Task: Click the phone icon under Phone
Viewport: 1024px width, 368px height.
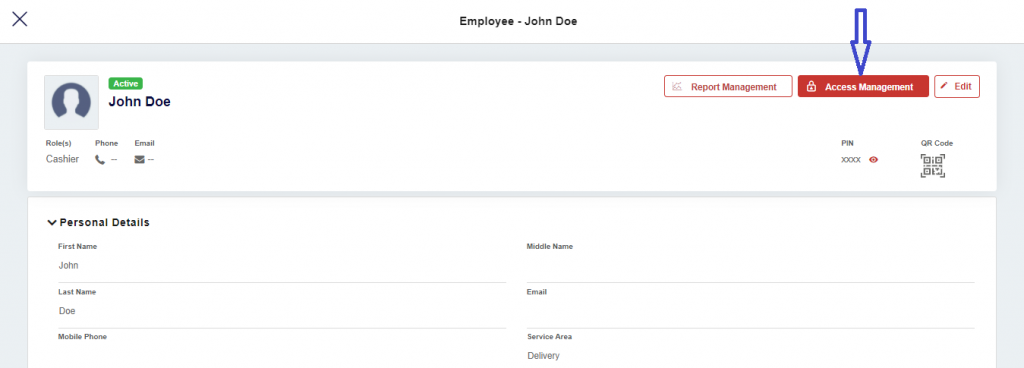Action: pyautogui.click(x=100, y=159)
